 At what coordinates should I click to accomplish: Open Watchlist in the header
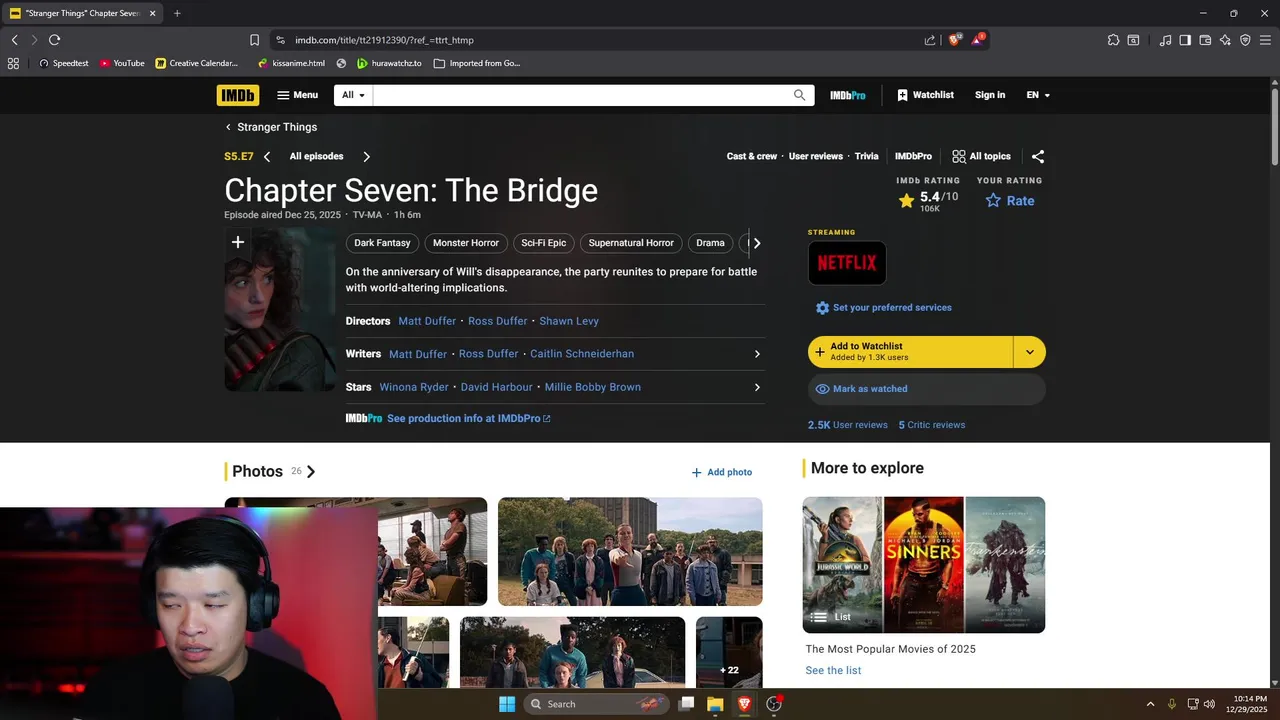click(925, 95)
